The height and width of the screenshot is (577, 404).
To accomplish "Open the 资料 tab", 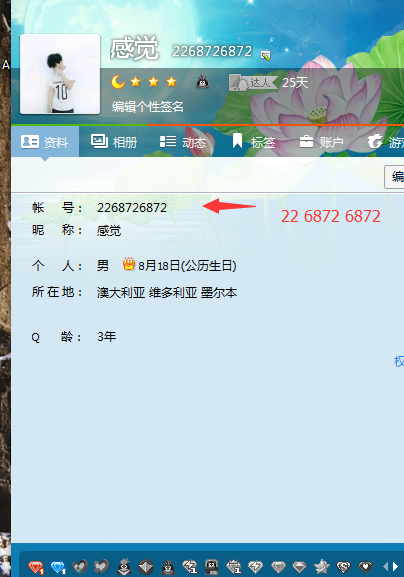I will pyautogui.click(x=45, y=142).
